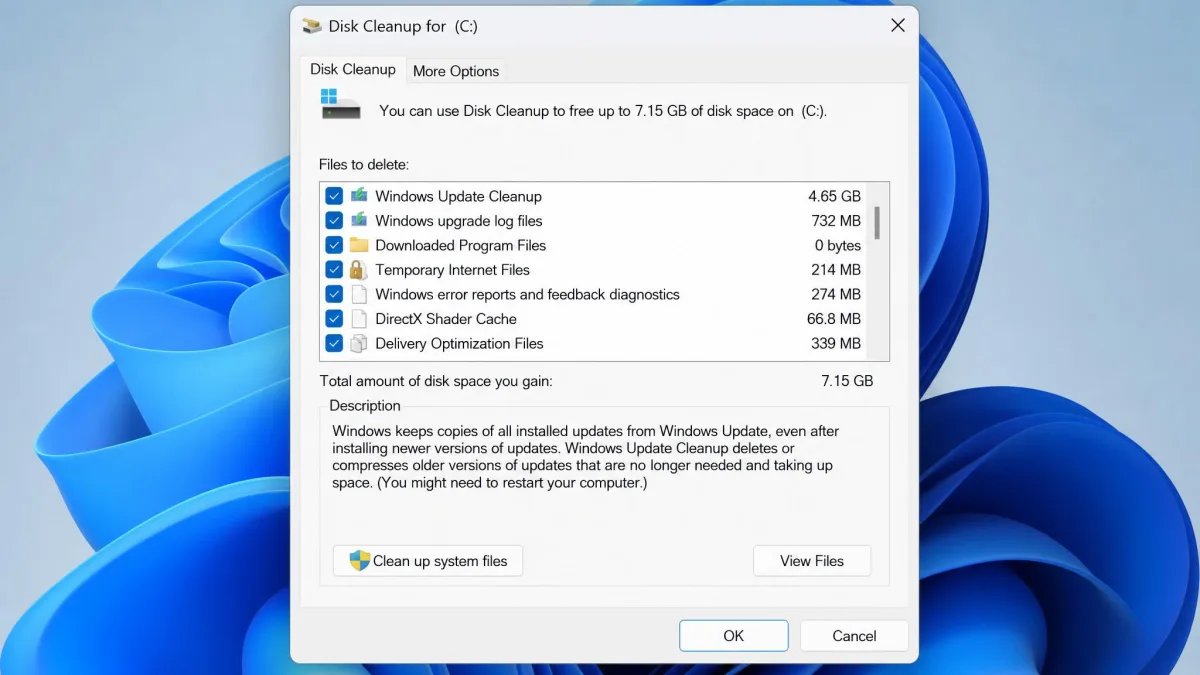Click the 0 bytes size value
Image resolution: width=1200 pixels, height=675 pixels.
pos(837,245)
